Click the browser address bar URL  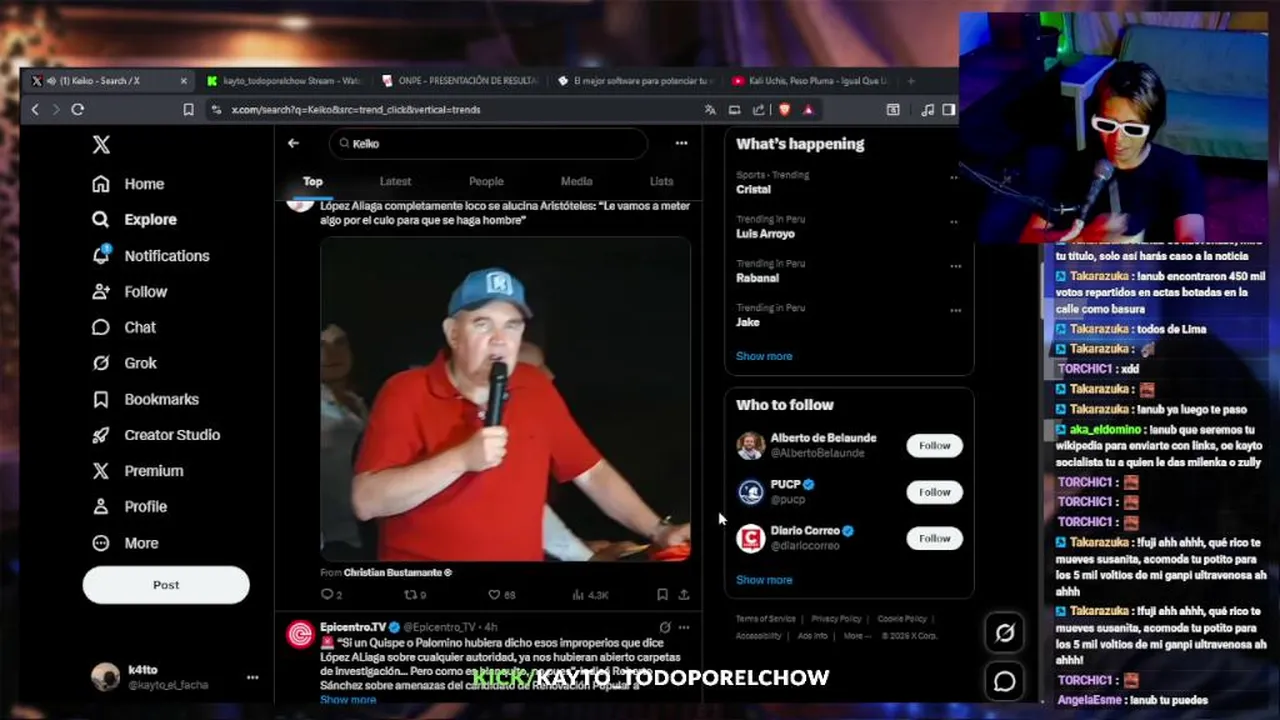(x=356, y=110)
